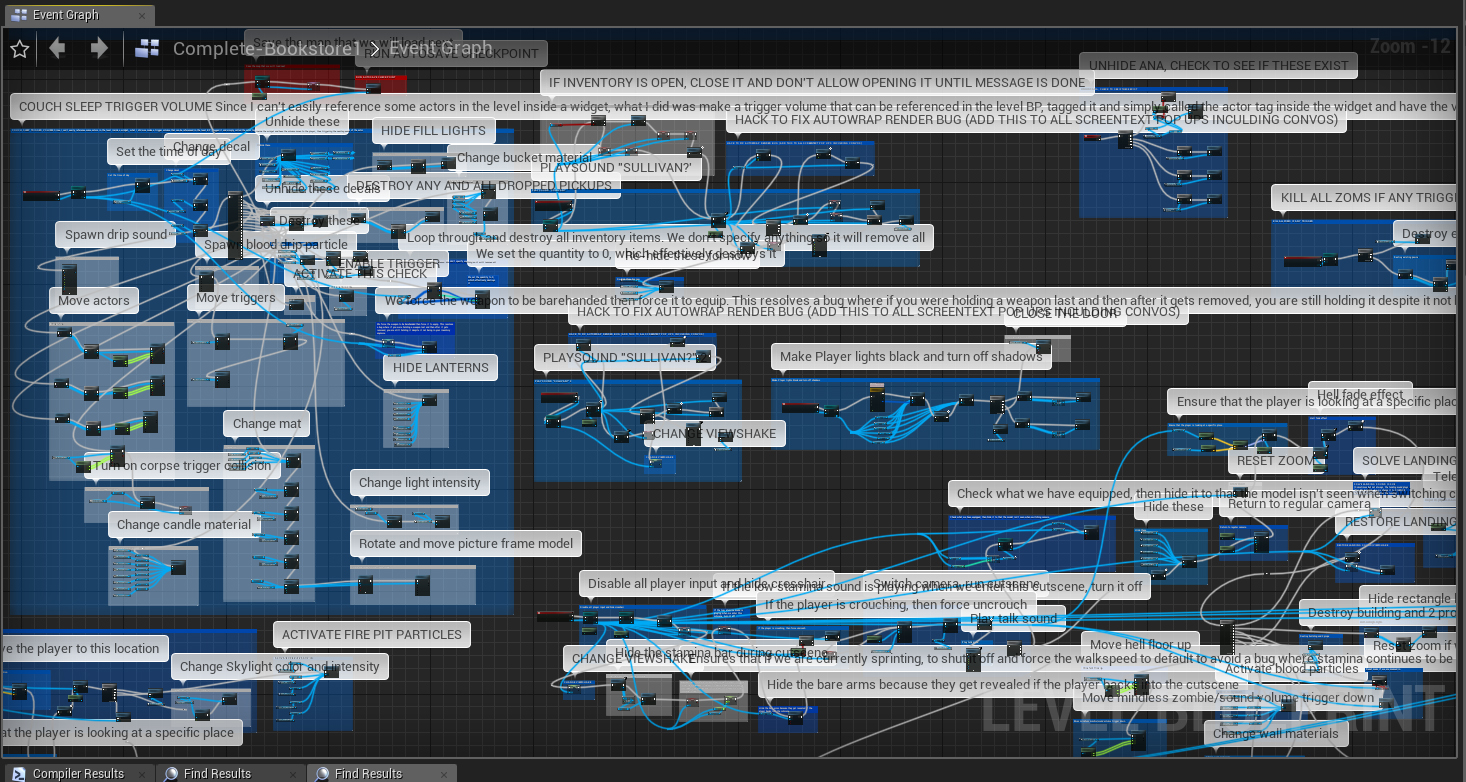The width and height of the screenshot is (1466, 782).
Task: Select the HIDE LANTERNS comment bubble
Action: point(440,368)
